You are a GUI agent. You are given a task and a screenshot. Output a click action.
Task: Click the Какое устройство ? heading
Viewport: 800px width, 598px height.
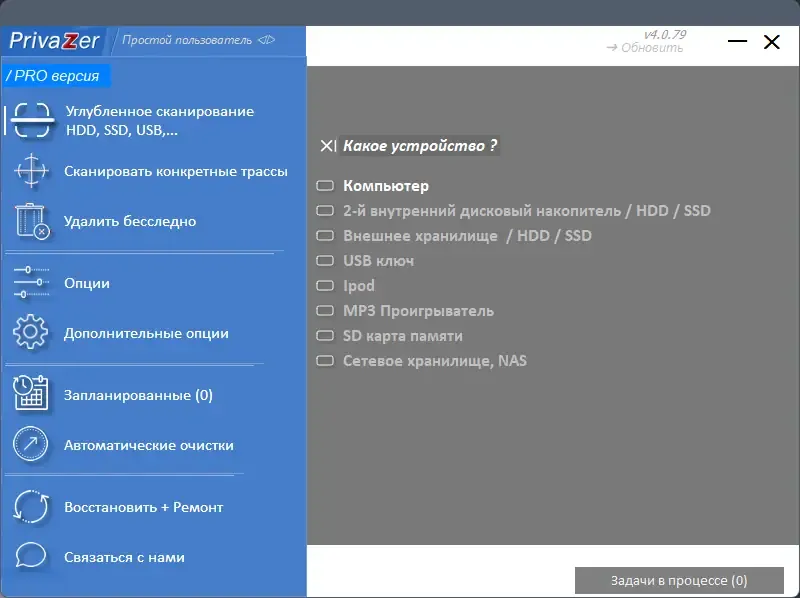coord(420,146)
